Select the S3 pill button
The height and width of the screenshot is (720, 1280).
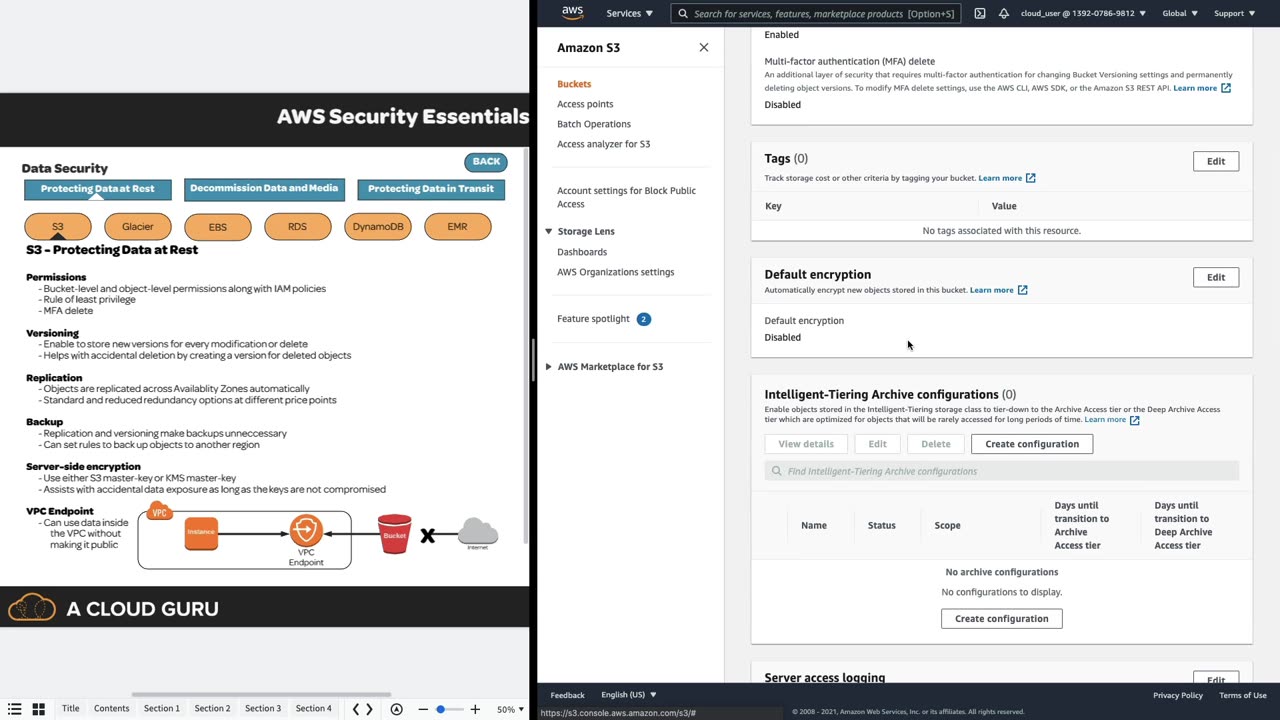click(58, 227)
